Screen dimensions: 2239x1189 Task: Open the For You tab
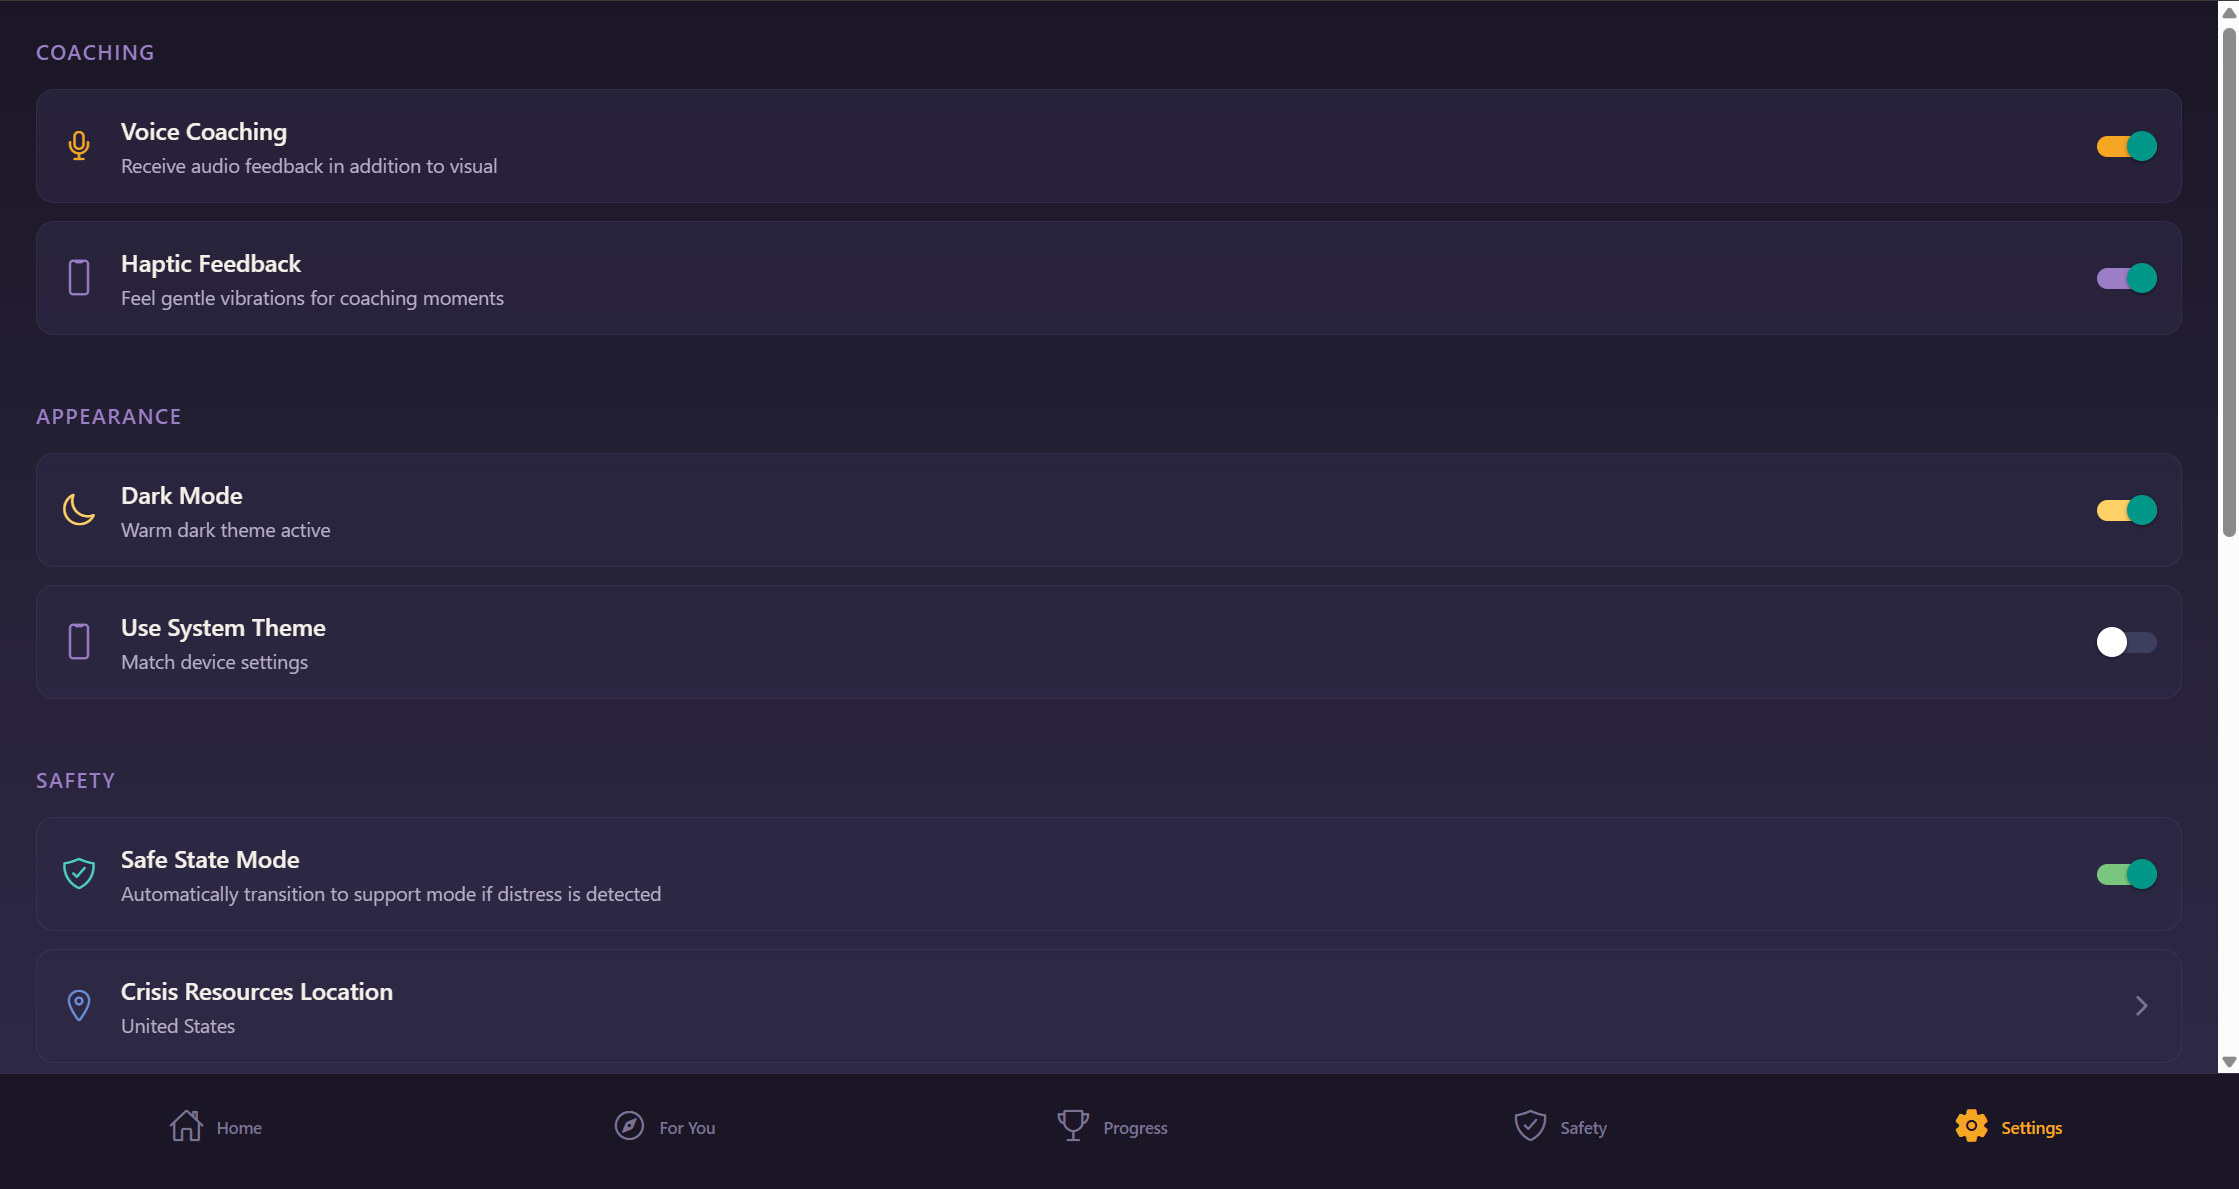coord(665,1127)
